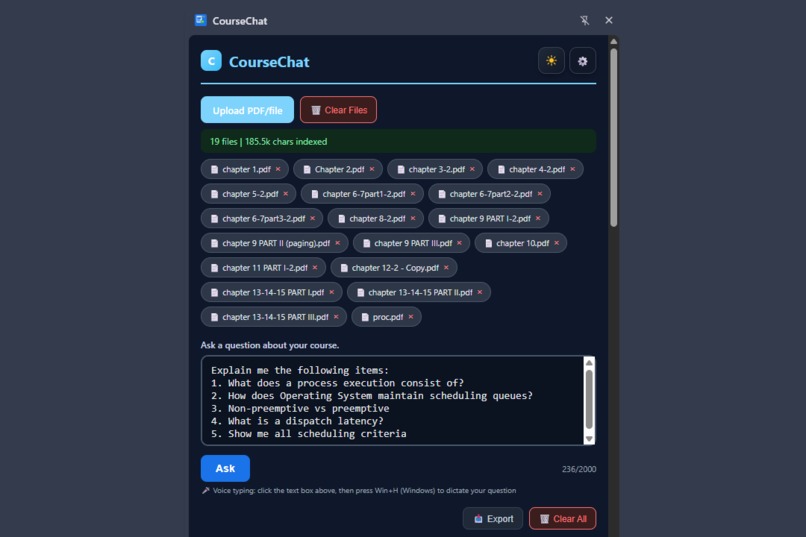Click the microphone icon beside Voice typing hint
The width and height of the screenshot is (806, 537).
(206, 490)
